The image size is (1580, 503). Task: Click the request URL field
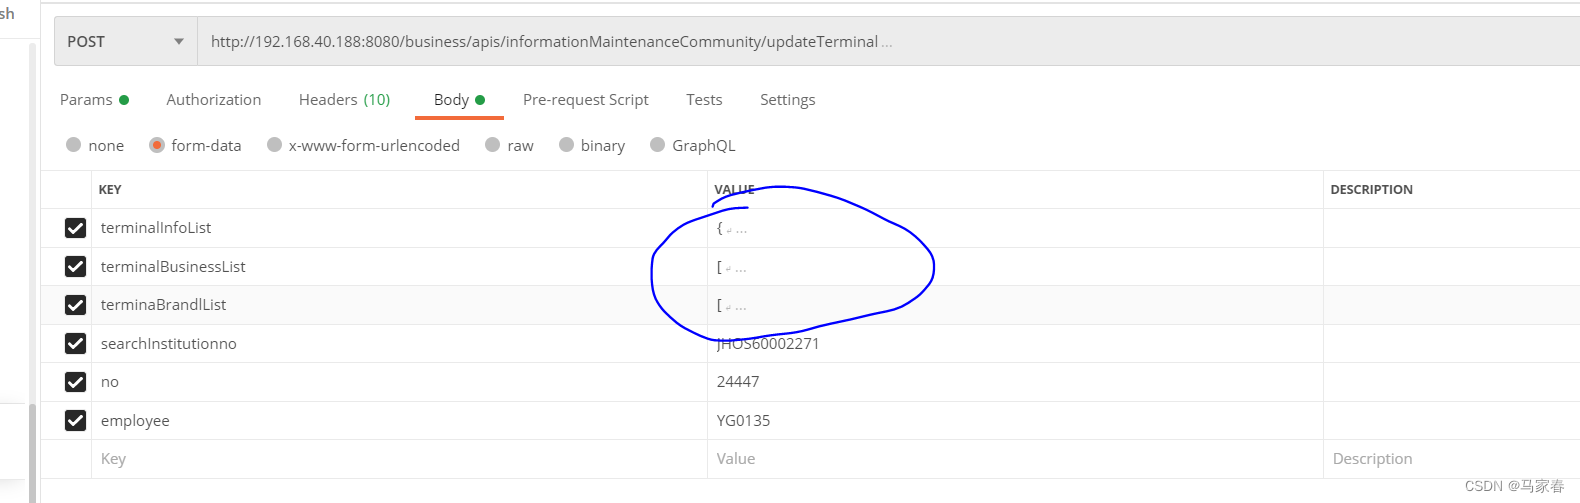tap(888, 42)
